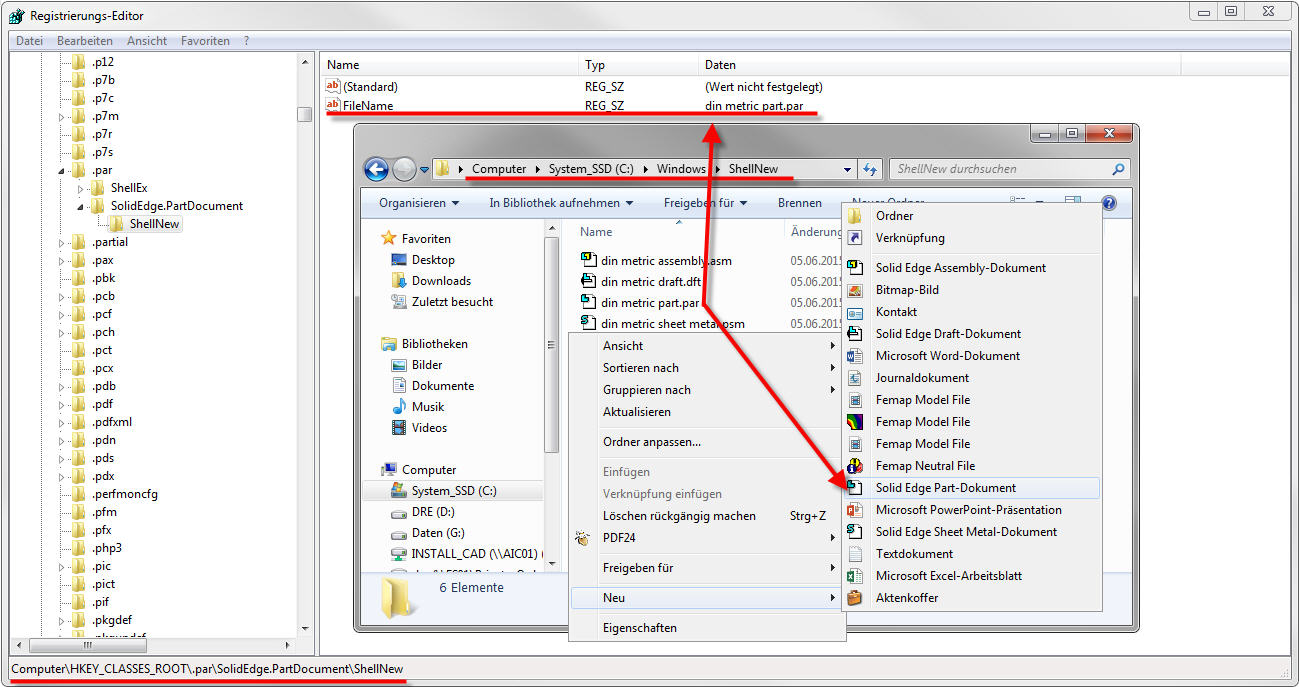This screenshot has height=687, width=1299.
Task: Click into the ShellNew durchsuchen search field
Action: [x=1000, y=169]
